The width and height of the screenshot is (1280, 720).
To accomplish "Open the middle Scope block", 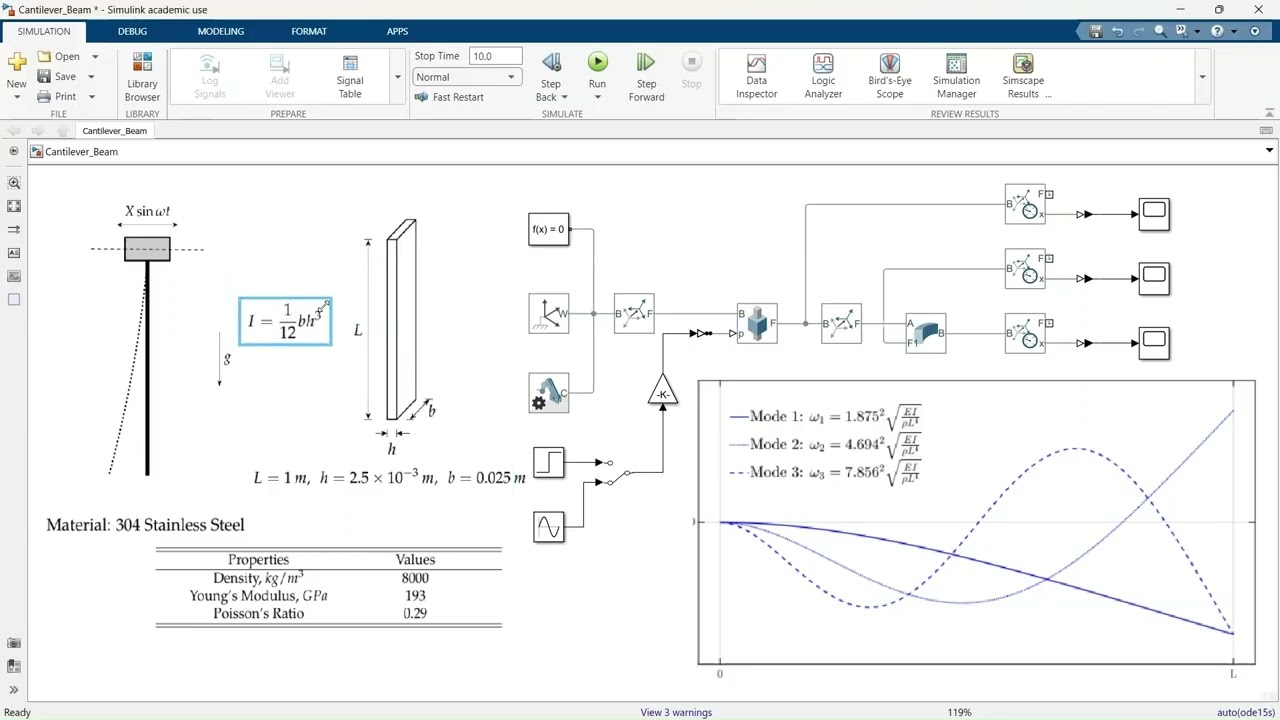I will (1154, 278).
